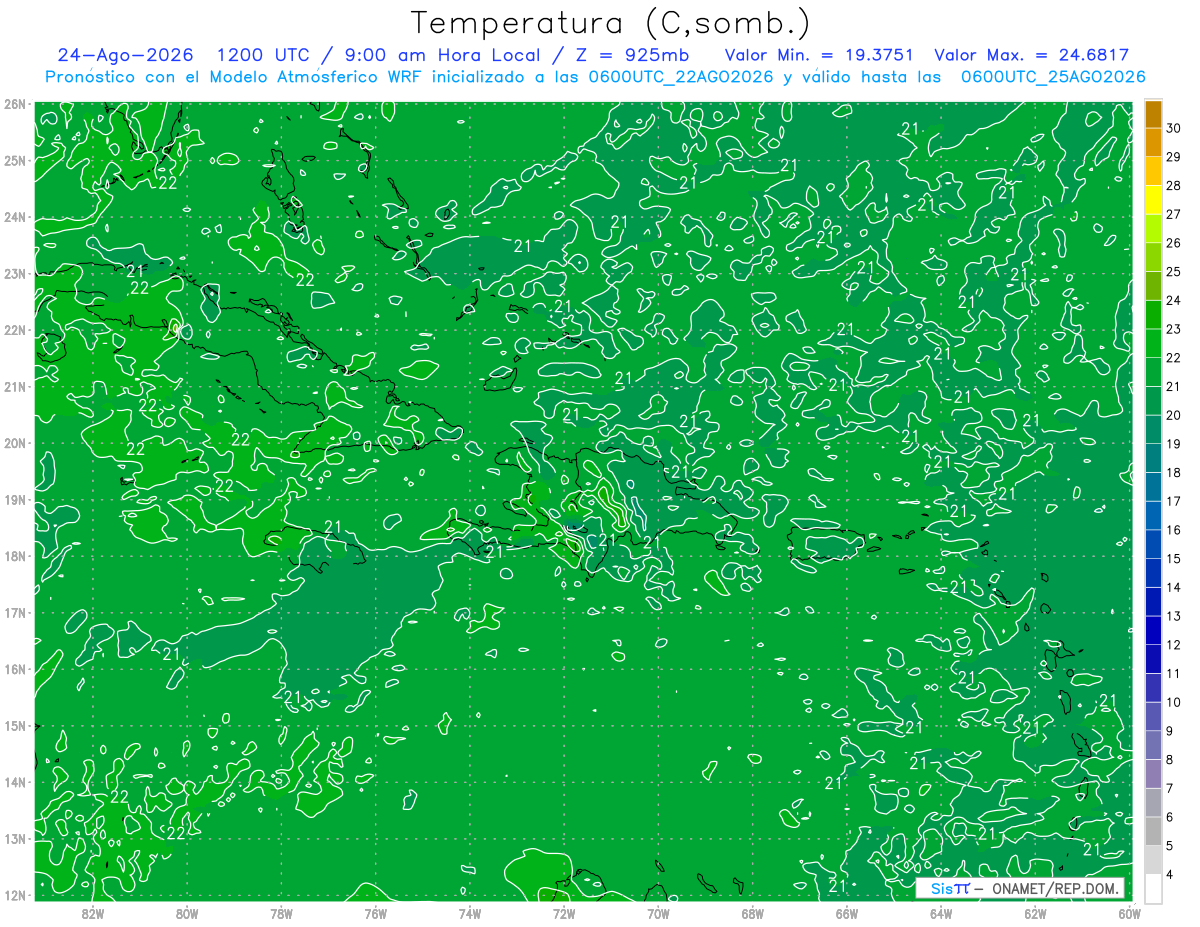Click the "13N" latitude axis label
Image resolution: width=1200 pixels, height=927 pixels.
tap(15, 838)
